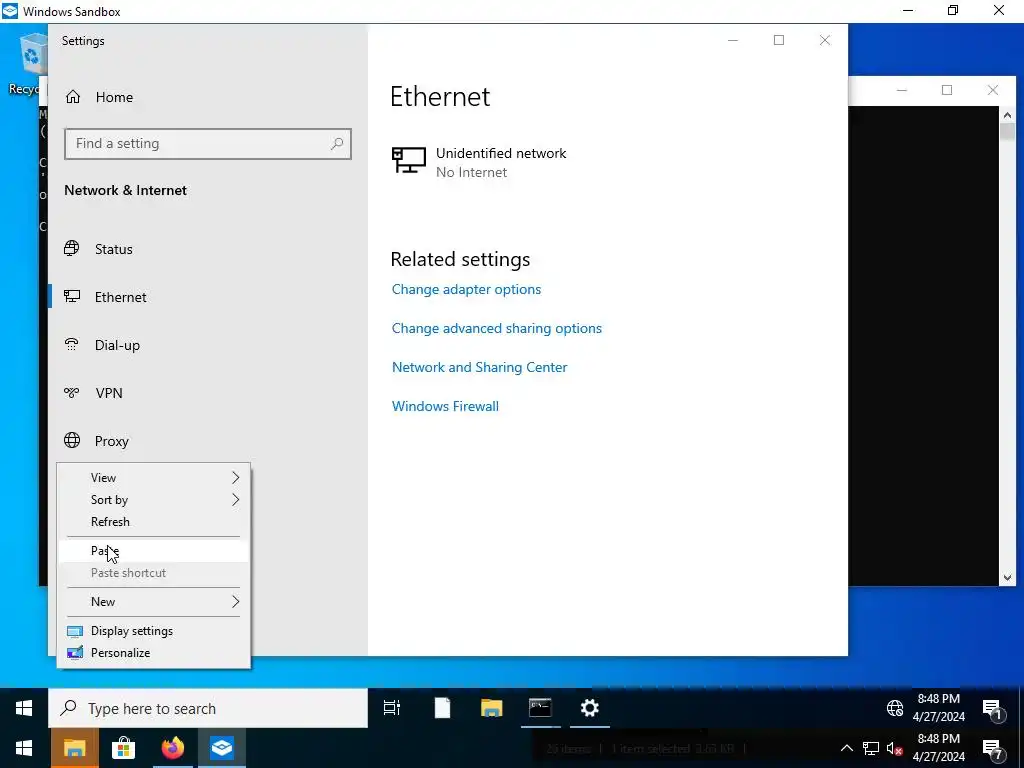Choose Refresh in the context menu
The image size is (1024, 768).
tap(153, 522)
